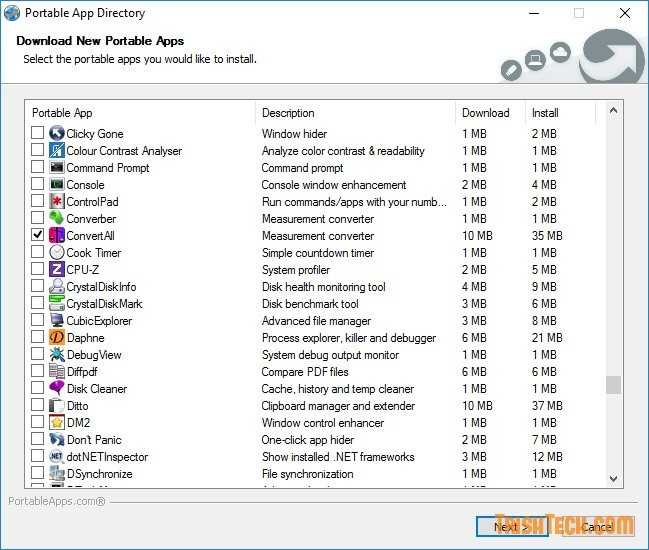The image size is (649, 550).
Task: Click the Disk Cleaner icon
Action: 57,389
